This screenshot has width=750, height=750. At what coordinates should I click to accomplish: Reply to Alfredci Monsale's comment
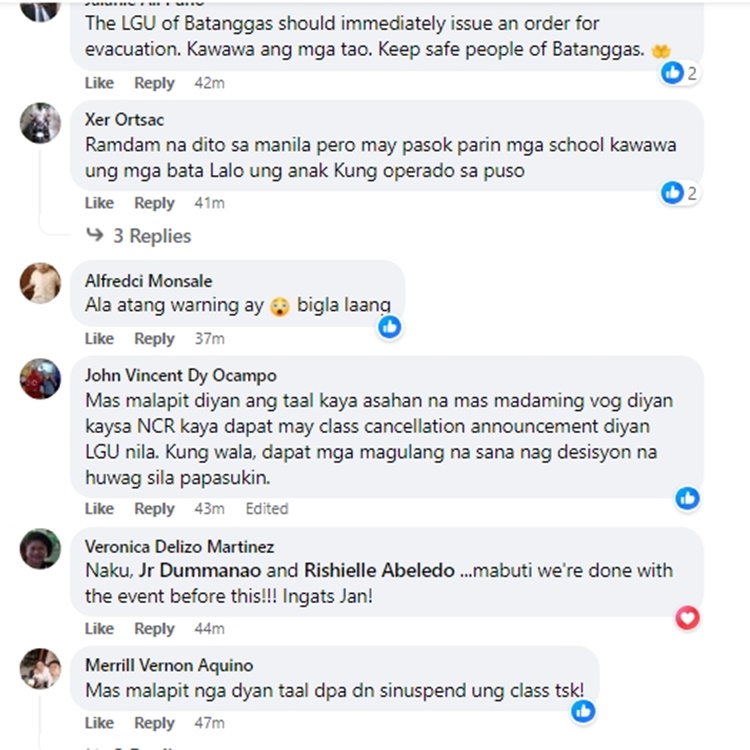pyautogui.click(x=154, y=338)
